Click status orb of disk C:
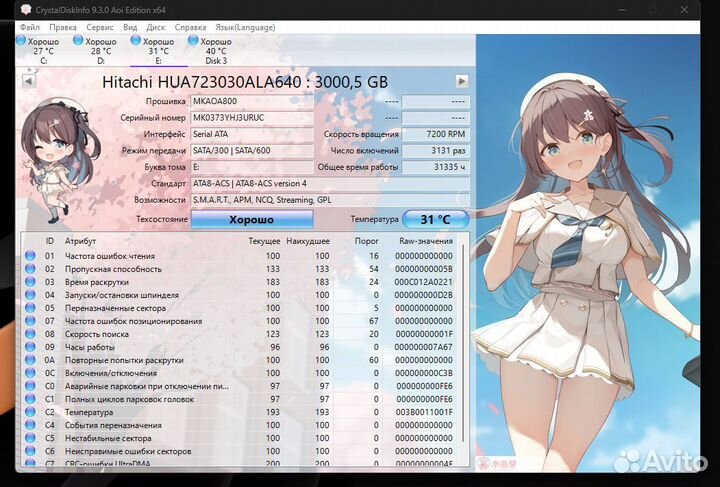The width and height of the screenshot is (720, 487). (x=21, y=40)
